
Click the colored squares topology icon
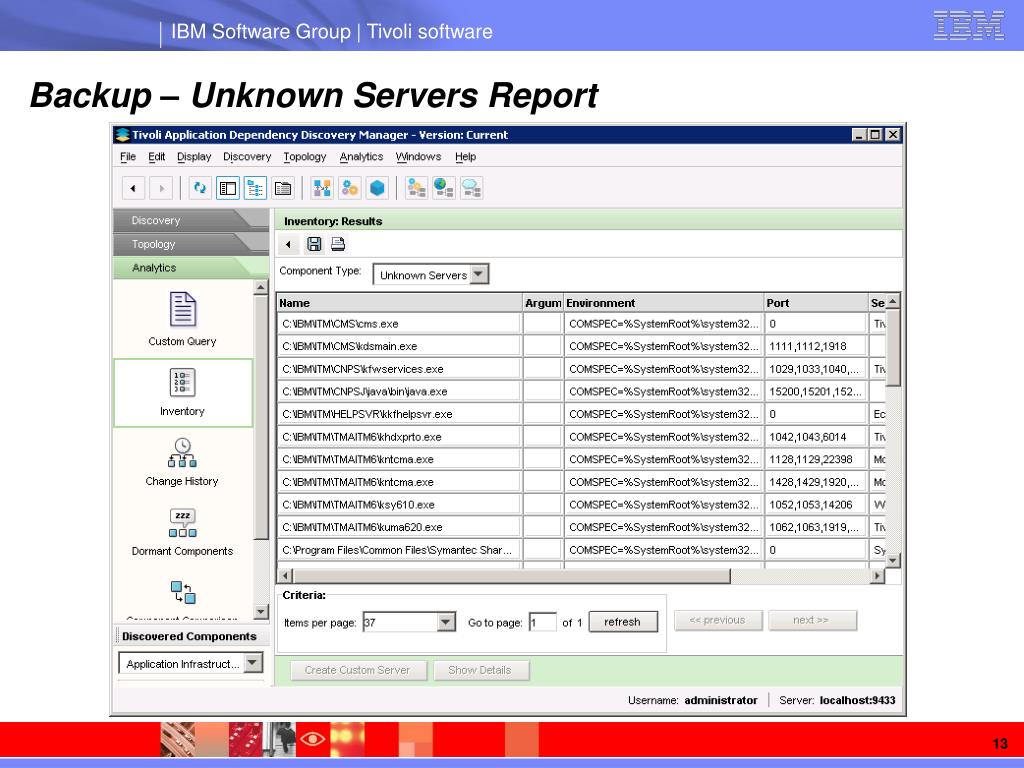(322, 188)
